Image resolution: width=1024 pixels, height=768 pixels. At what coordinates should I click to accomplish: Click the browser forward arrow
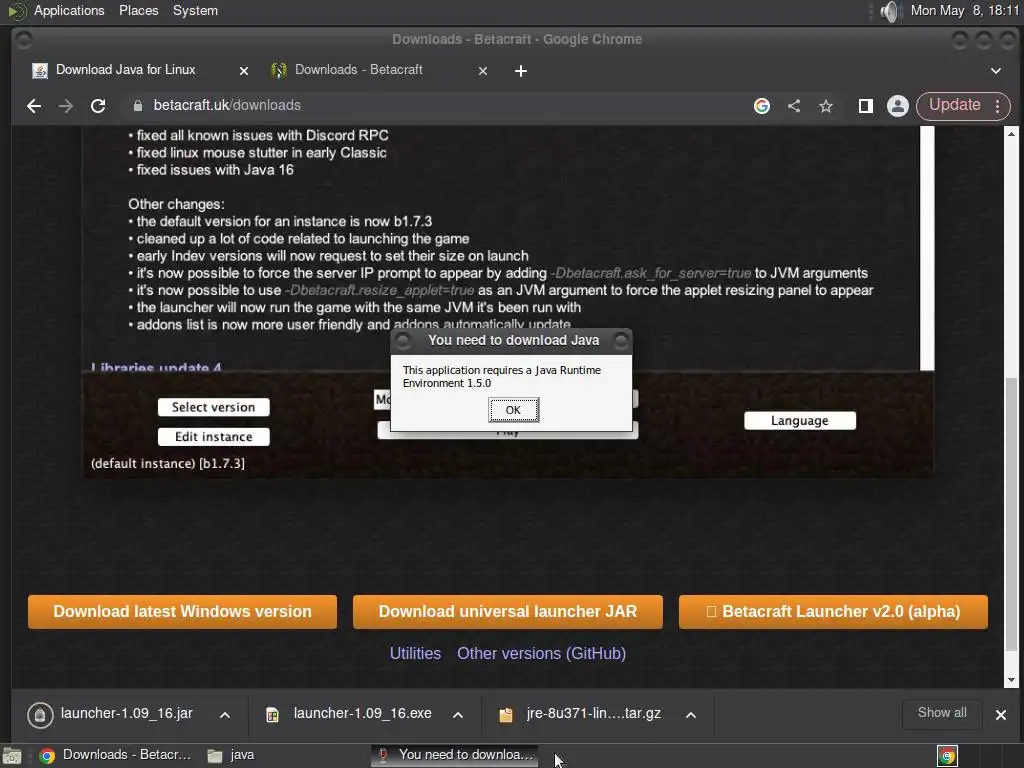click(66, 106)
